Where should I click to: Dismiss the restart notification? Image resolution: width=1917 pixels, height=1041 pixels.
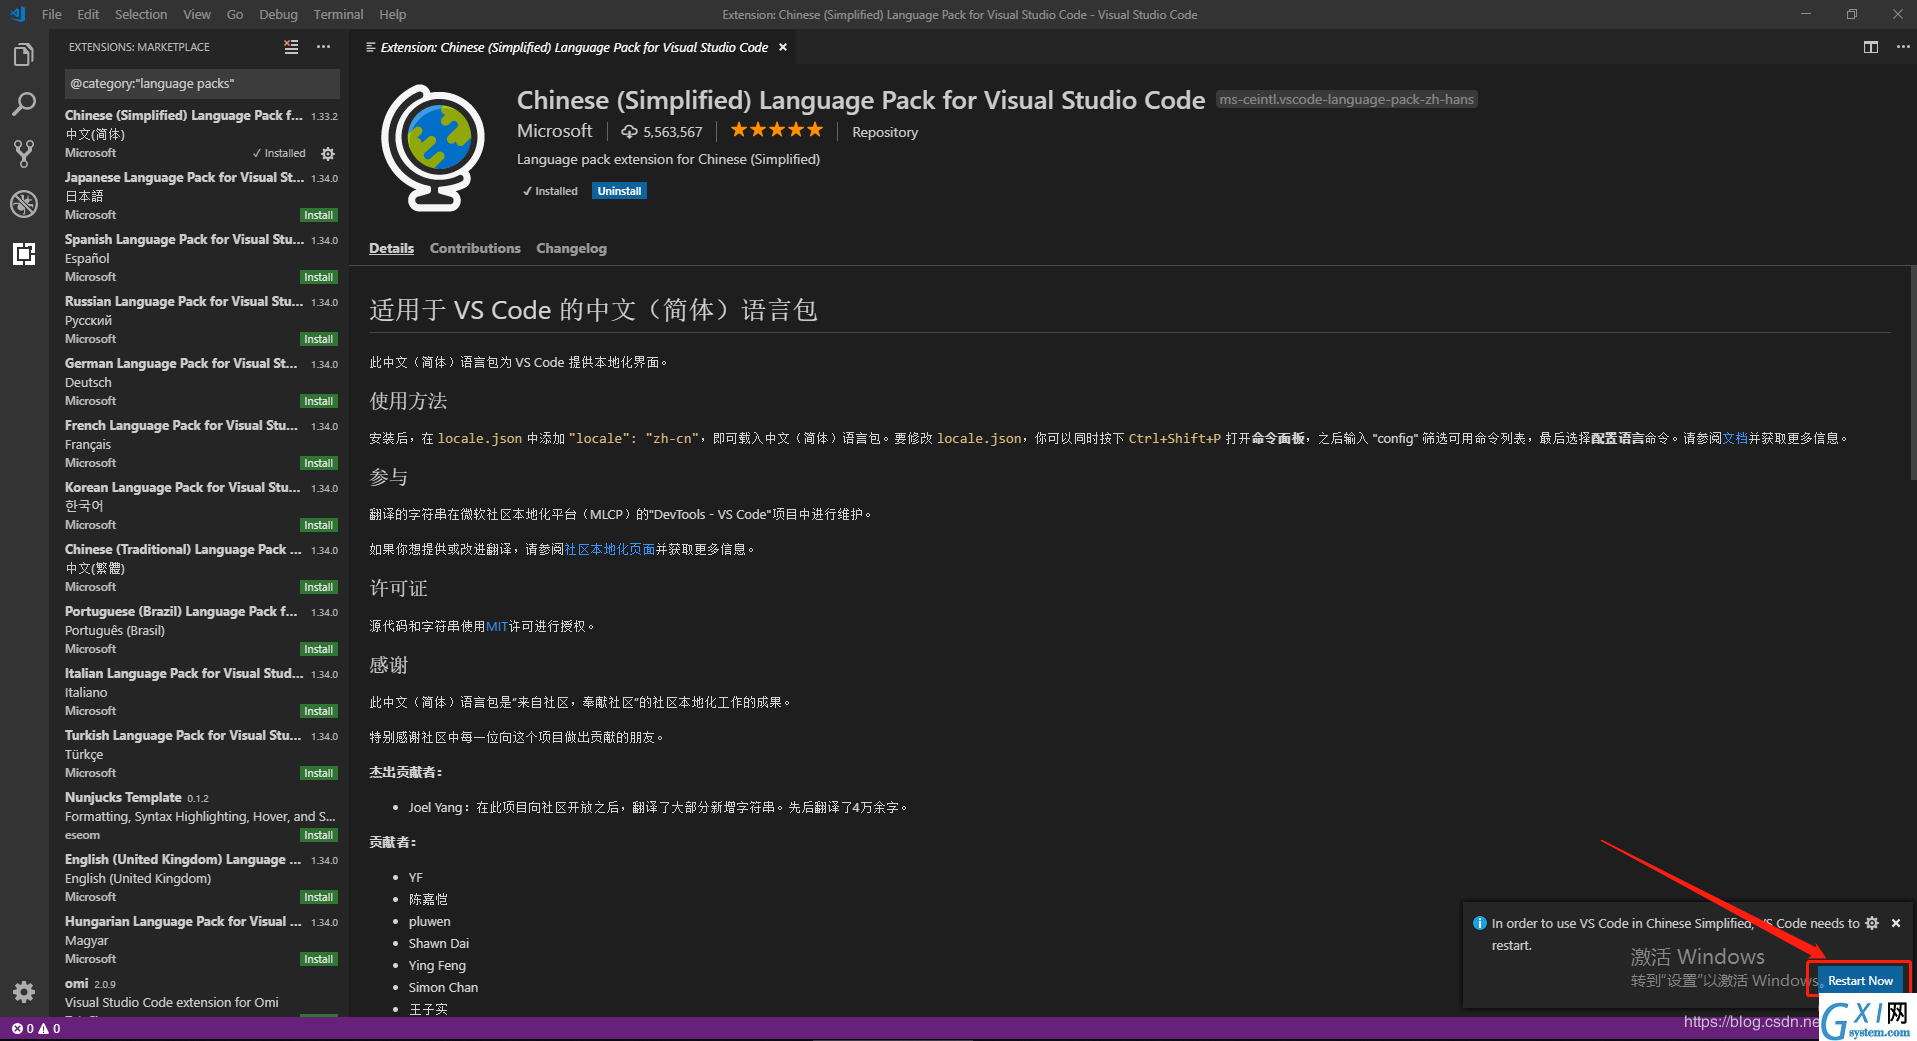(x=1896, y=923)
